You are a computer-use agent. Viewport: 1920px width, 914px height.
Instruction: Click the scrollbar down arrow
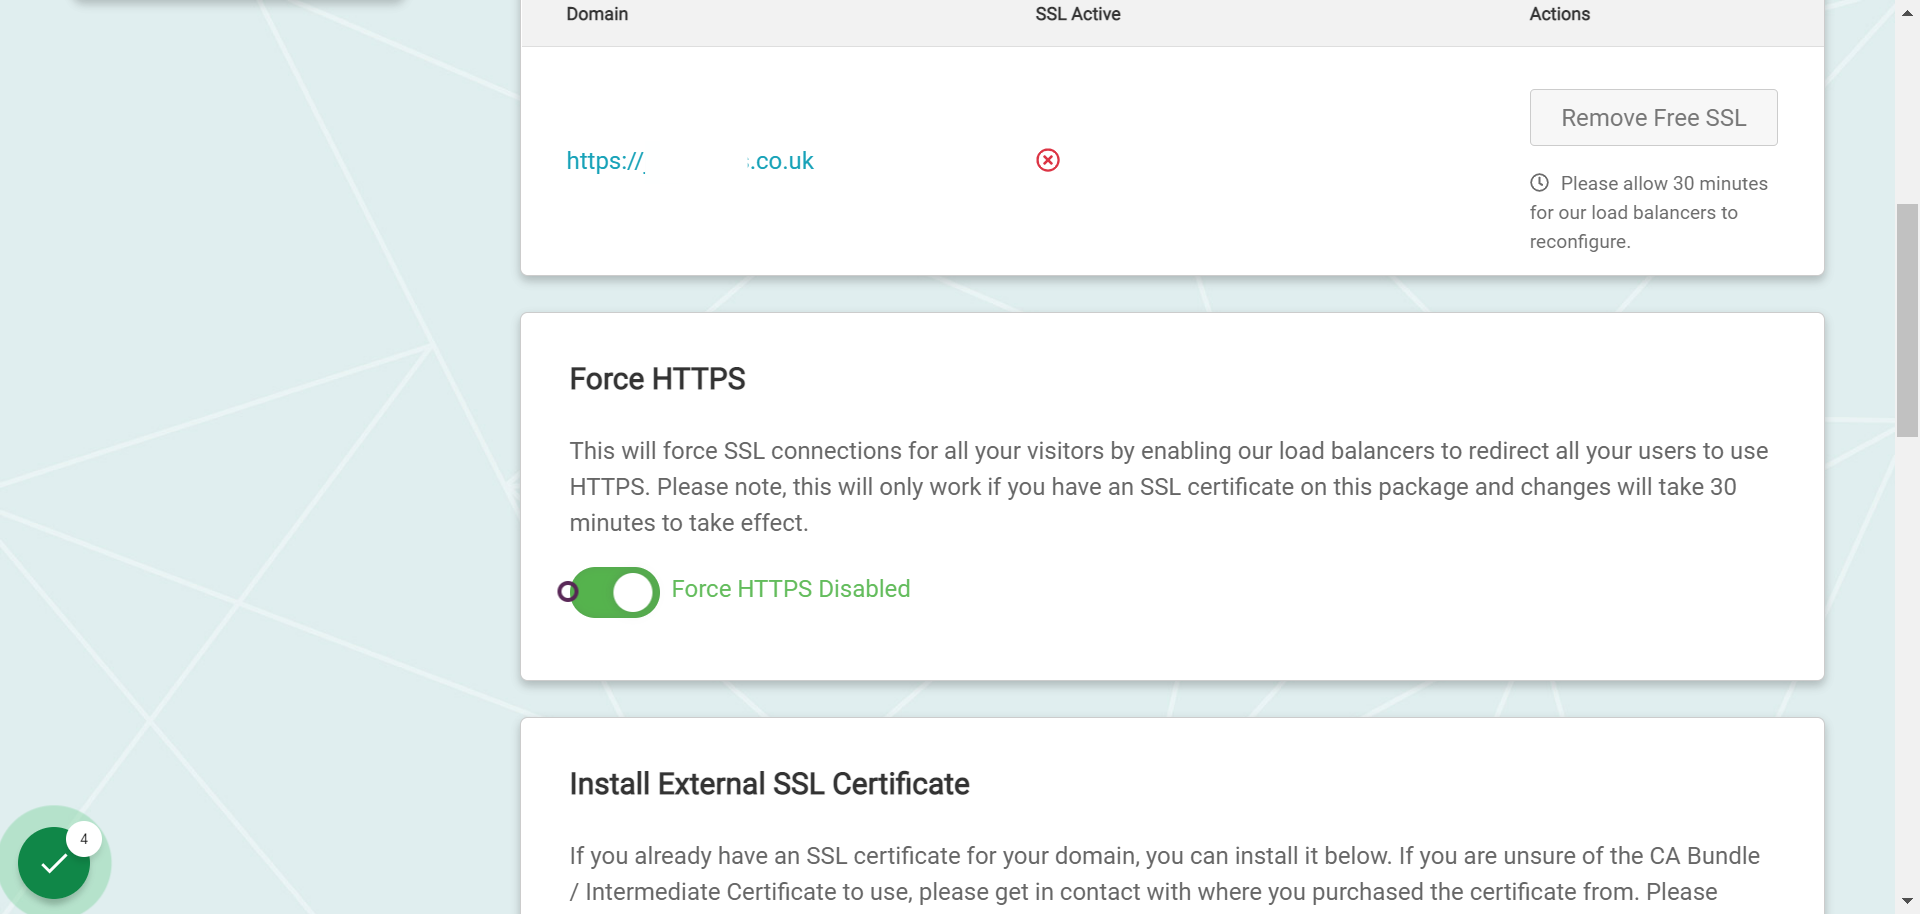[x=1907, y=901]
